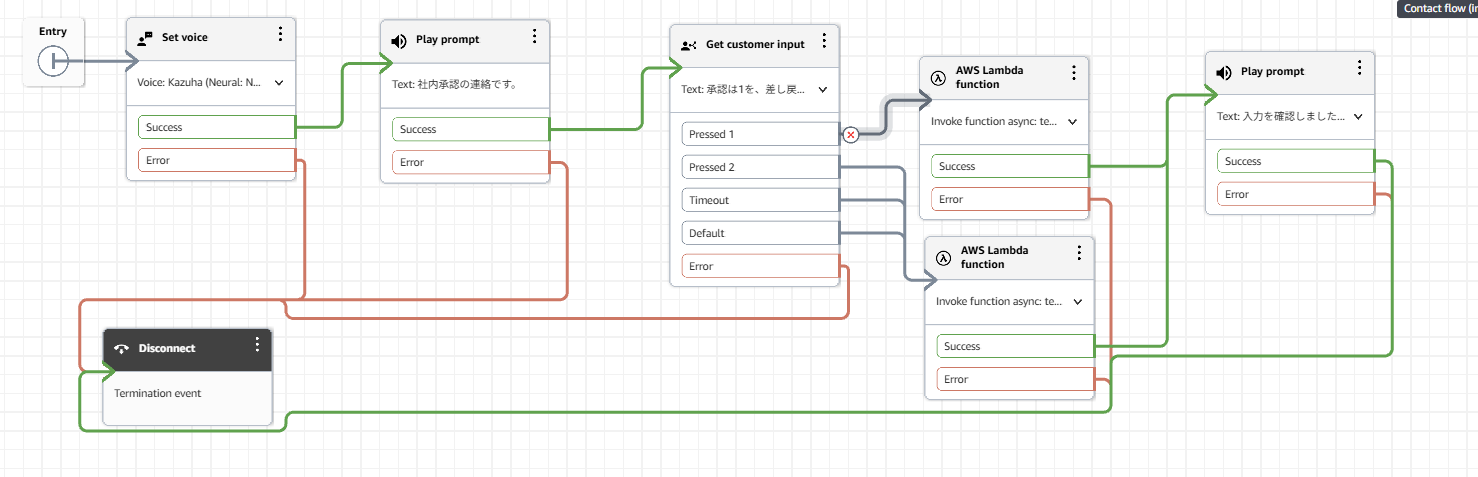Expand the Voice: Kazuha chevron in Set voice

(279, 83)
